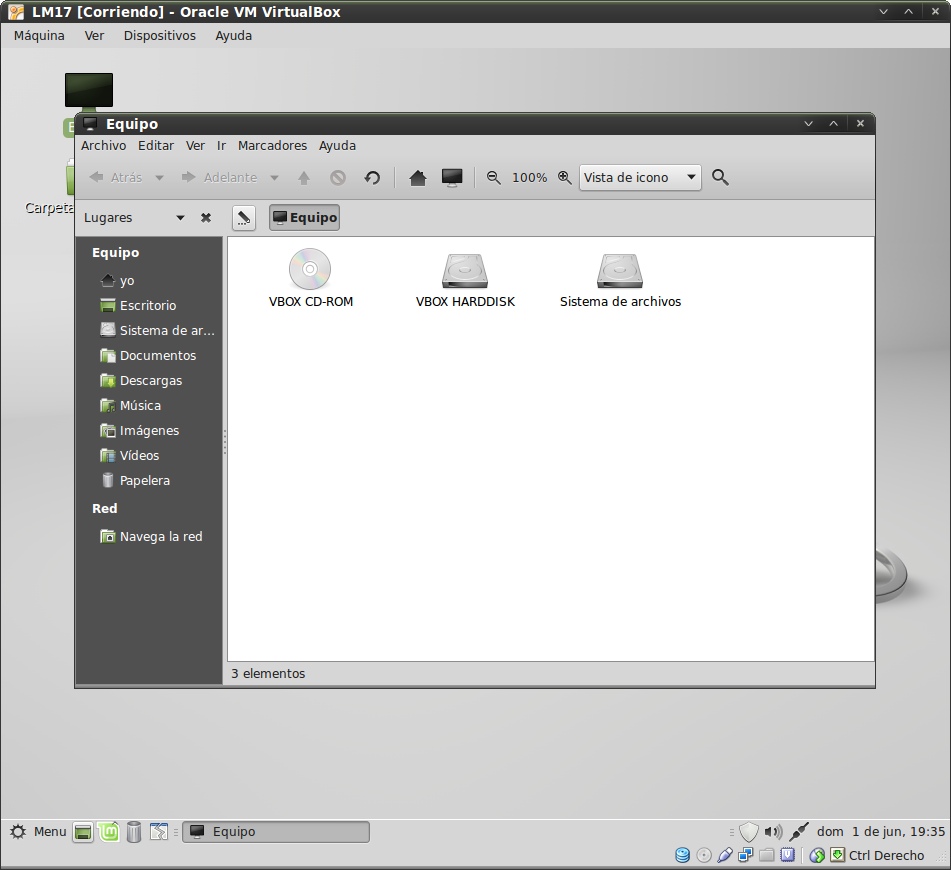The width and height of the screenshot is (951, 870).
Task: Open search with the magnifying glass icon
Action: click(x=720, y=178)
